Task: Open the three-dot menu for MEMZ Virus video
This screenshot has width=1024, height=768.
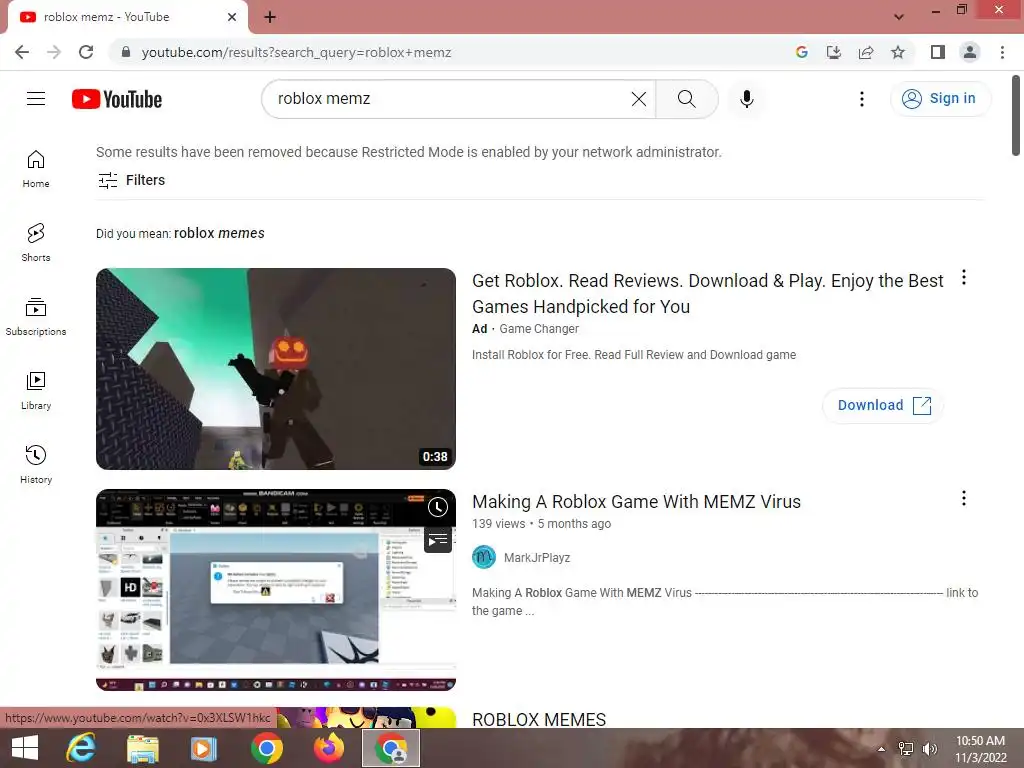Action: [x=964, y=498]
